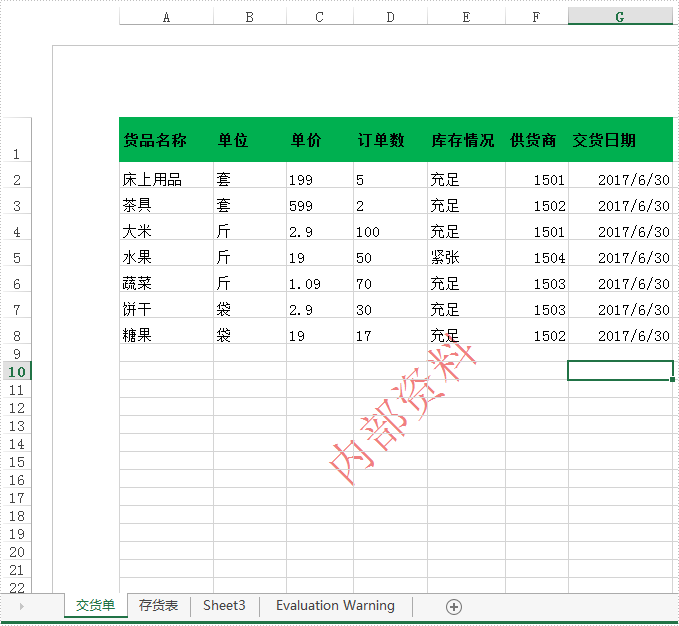This screenshot has width=679, height=626.
Task: Add a new sheet with the plus icon
Action: (453, 607)
